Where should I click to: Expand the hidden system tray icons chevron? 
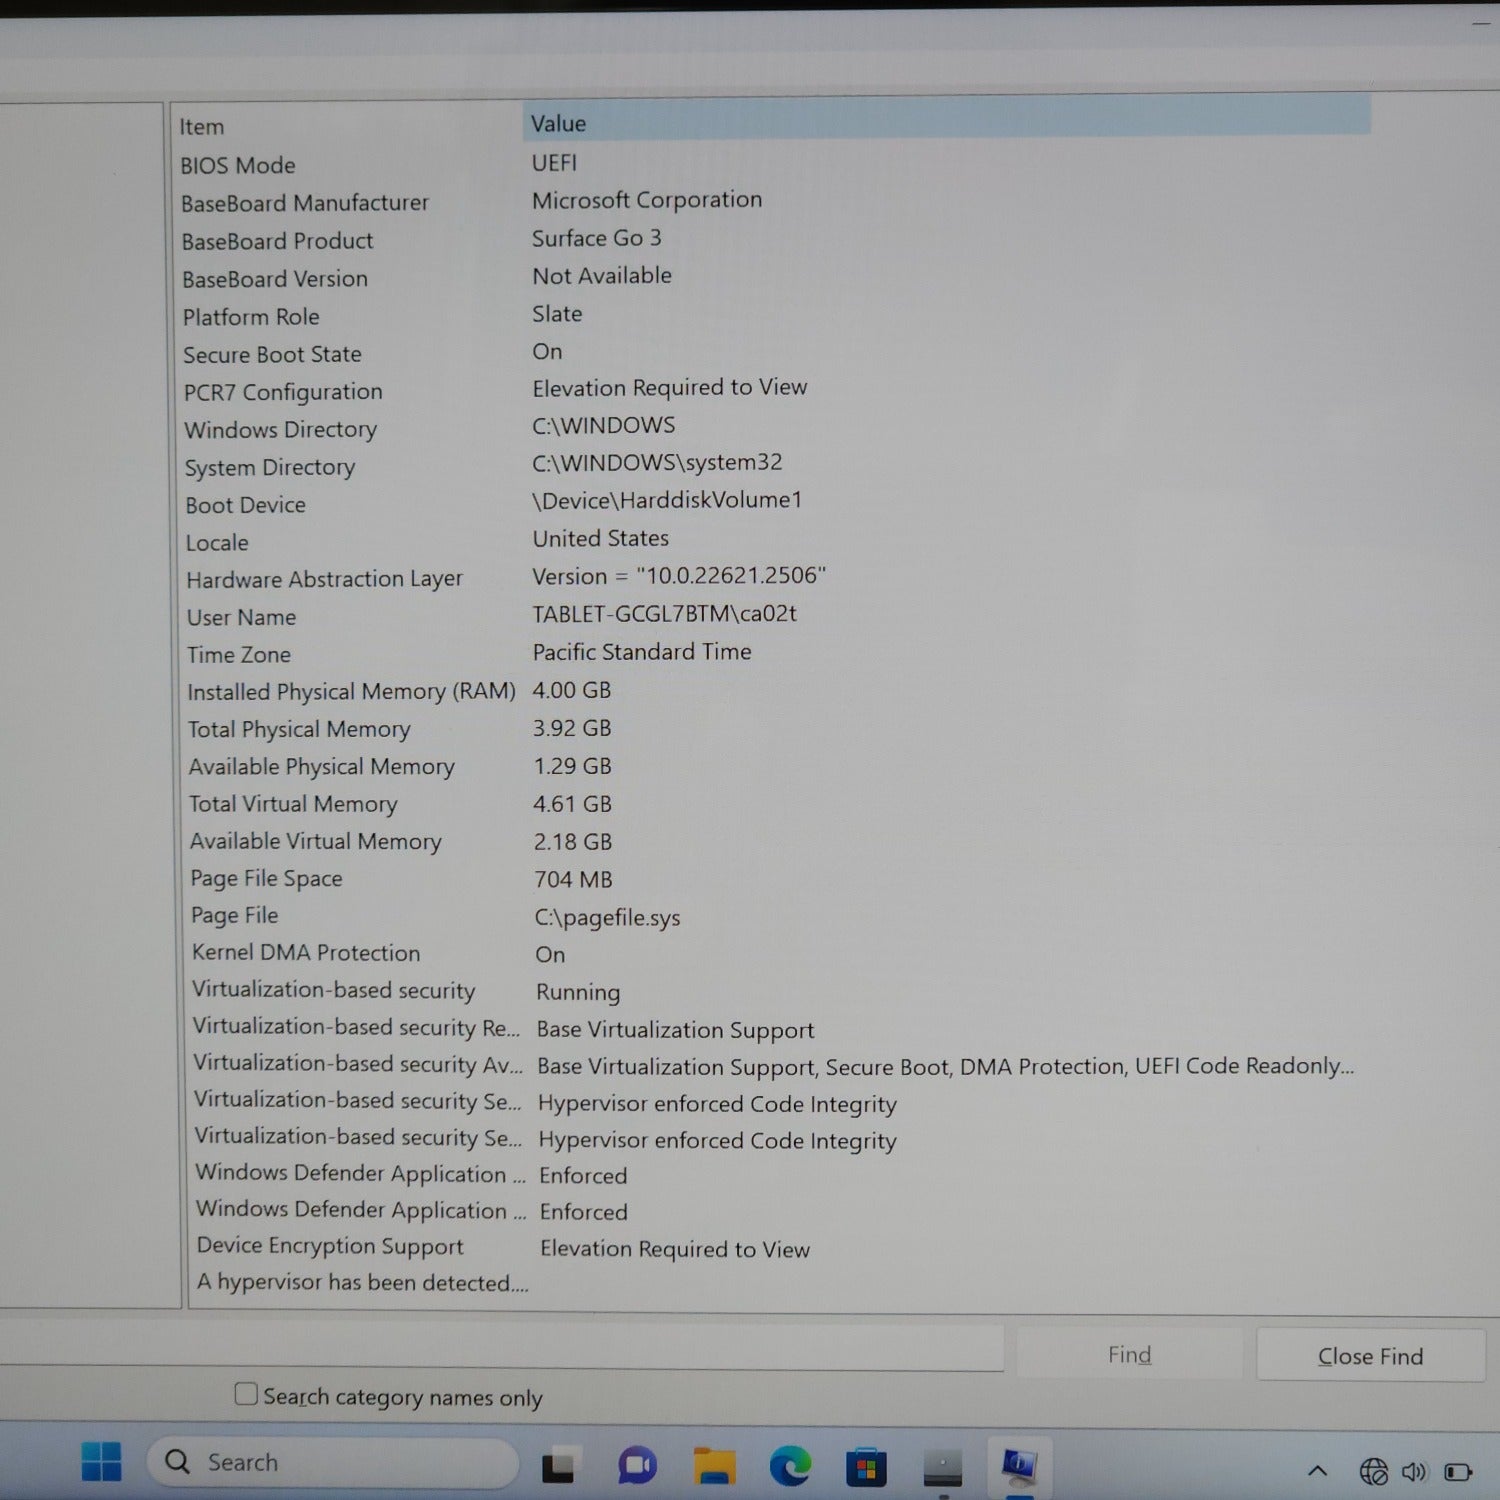(1318, 1470)
